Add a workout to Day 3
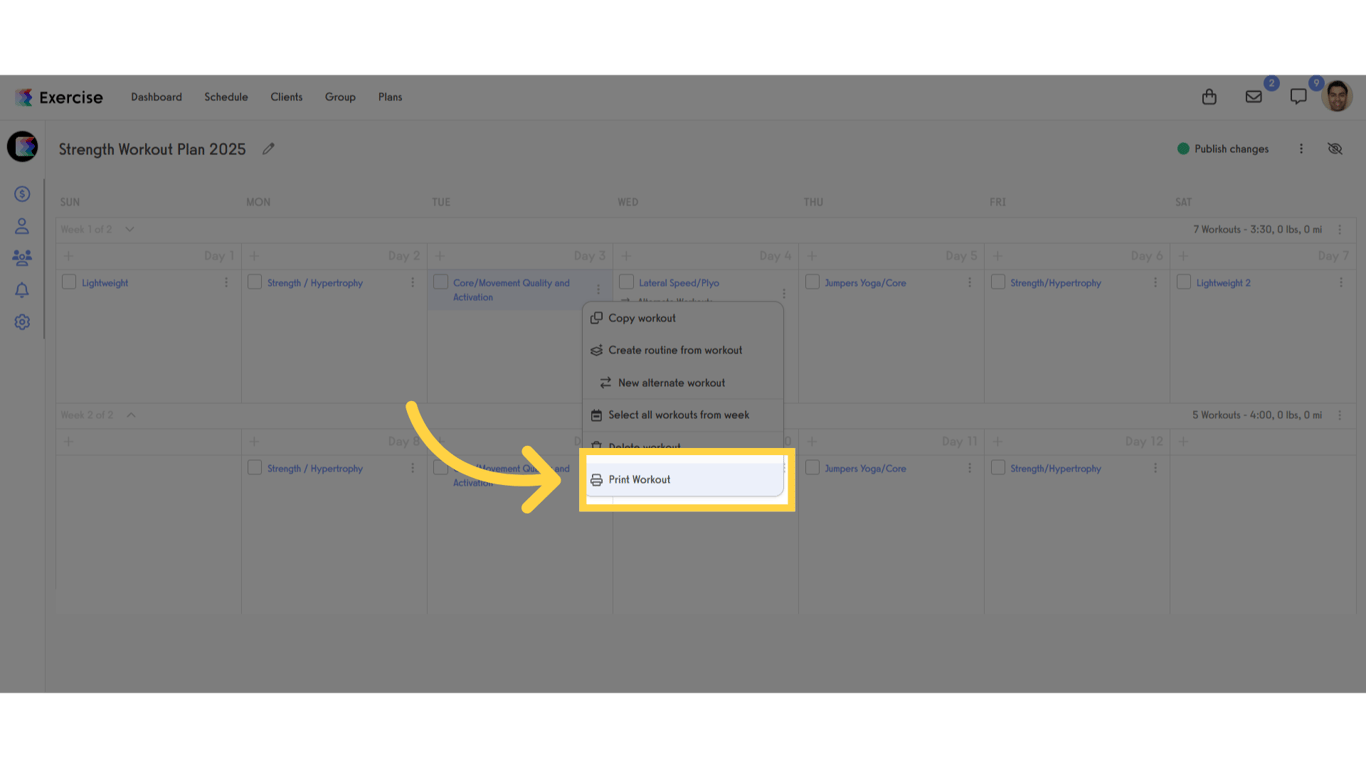The height and width of the screenshot is (768, 1366). (x=440, y=256)
